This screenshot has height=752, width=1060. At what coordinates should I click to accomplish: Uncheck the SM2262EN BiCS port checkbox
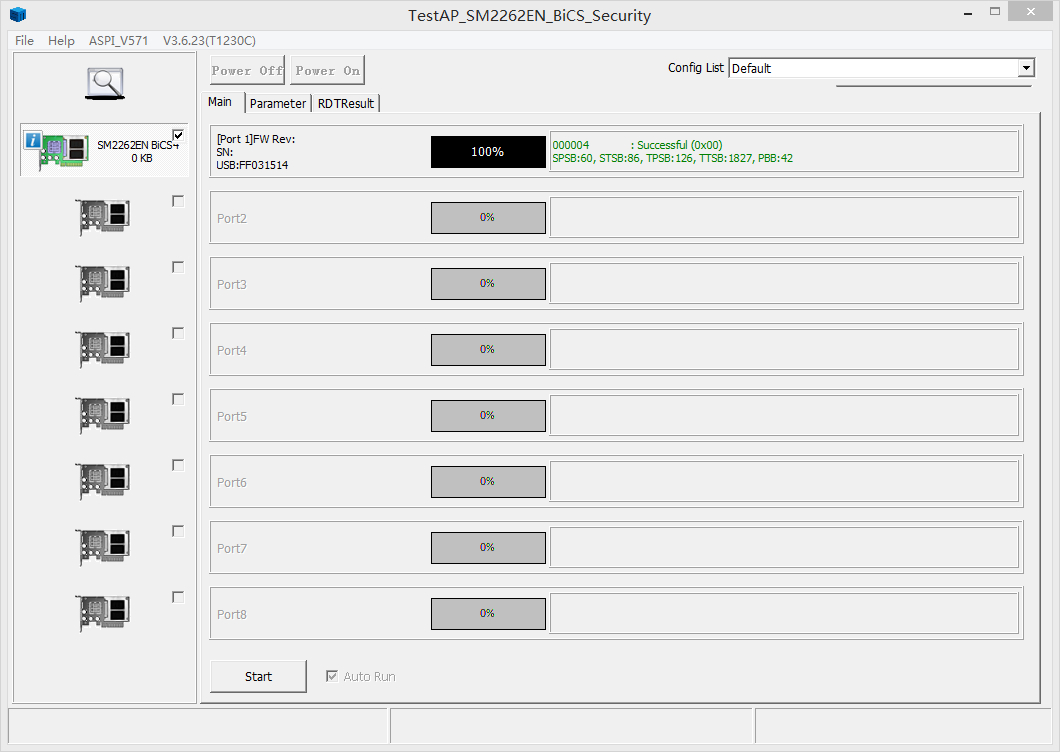tap(178, 135)
